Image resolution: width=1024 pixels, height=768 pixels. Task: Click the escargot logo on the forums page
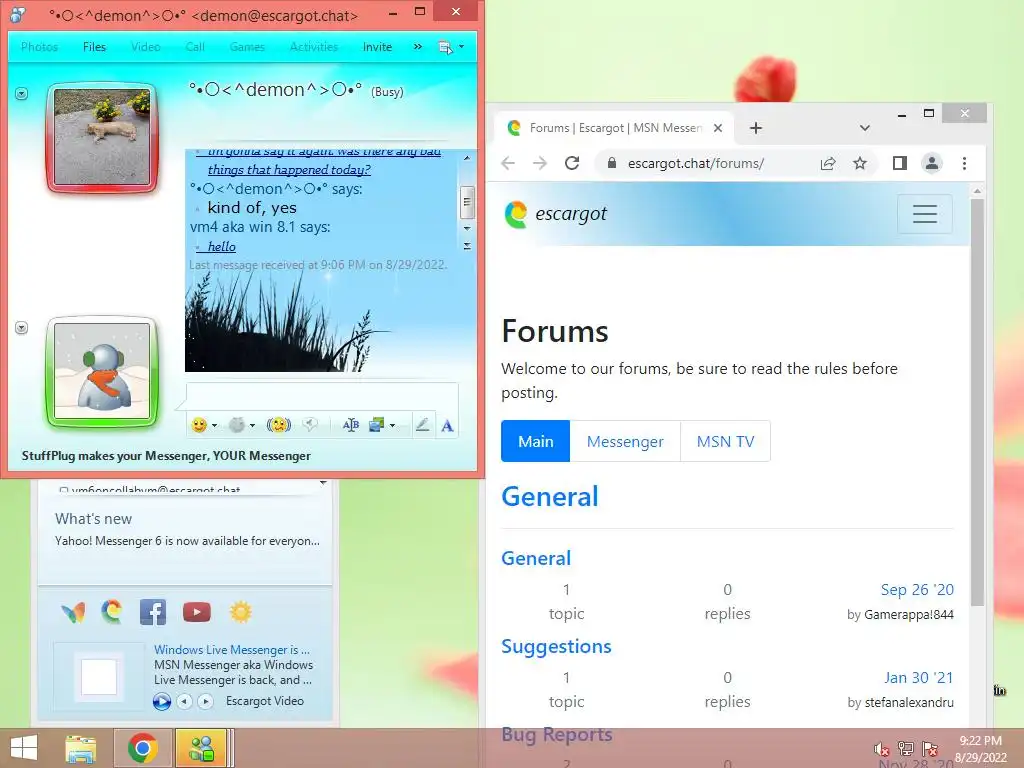click(x=555, y=214)
